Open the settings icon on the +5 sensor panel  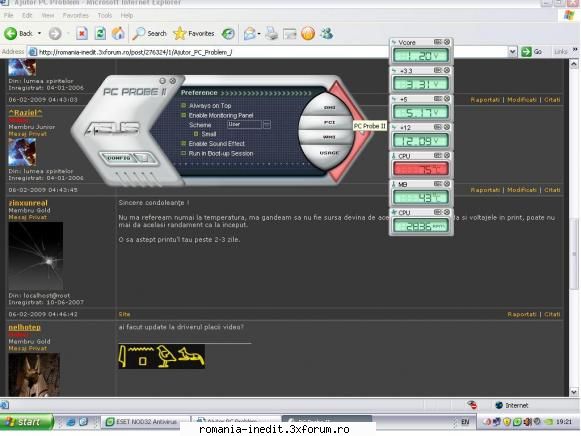438,99
